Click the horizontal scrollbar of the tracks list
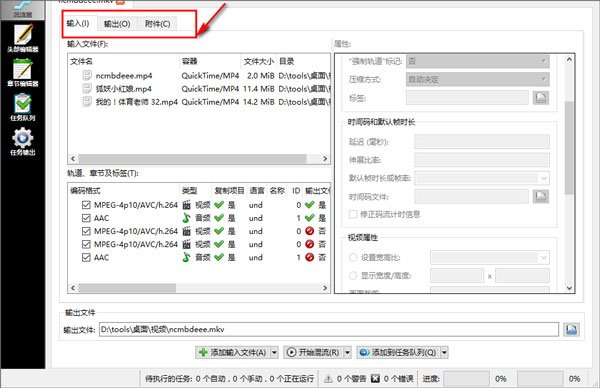 [127, 288]
